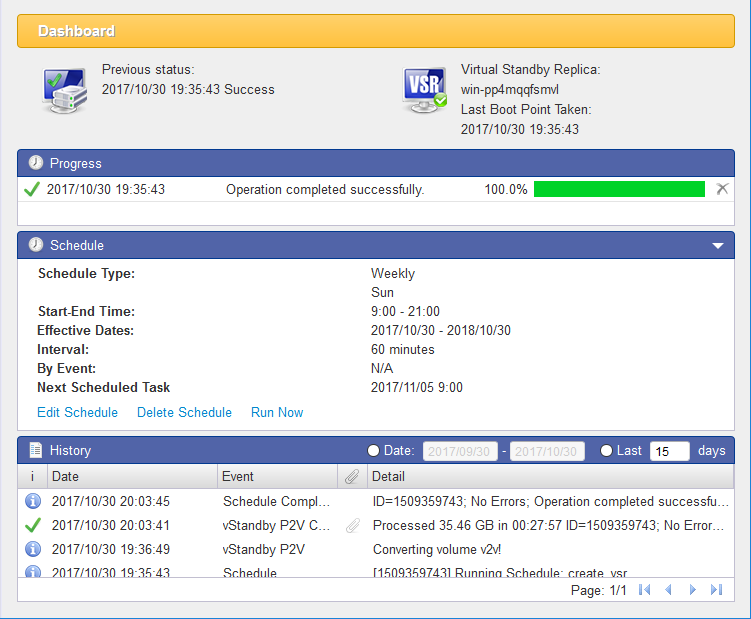Click the Last days number input field

click(669, 451)
